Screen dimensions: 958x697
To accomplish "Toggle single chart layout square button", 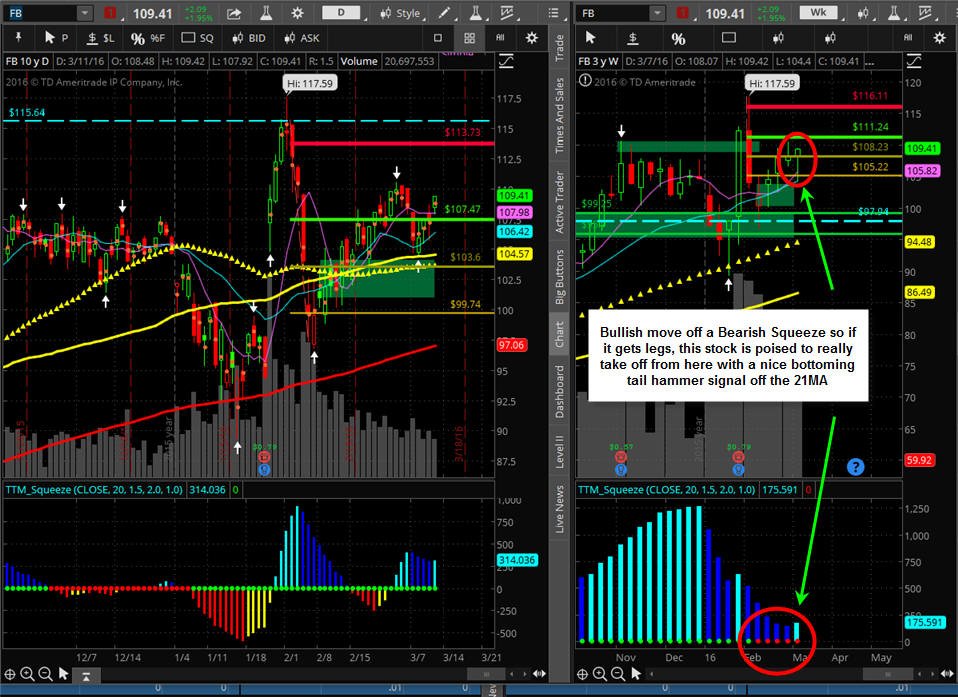I will coord(437,38).
